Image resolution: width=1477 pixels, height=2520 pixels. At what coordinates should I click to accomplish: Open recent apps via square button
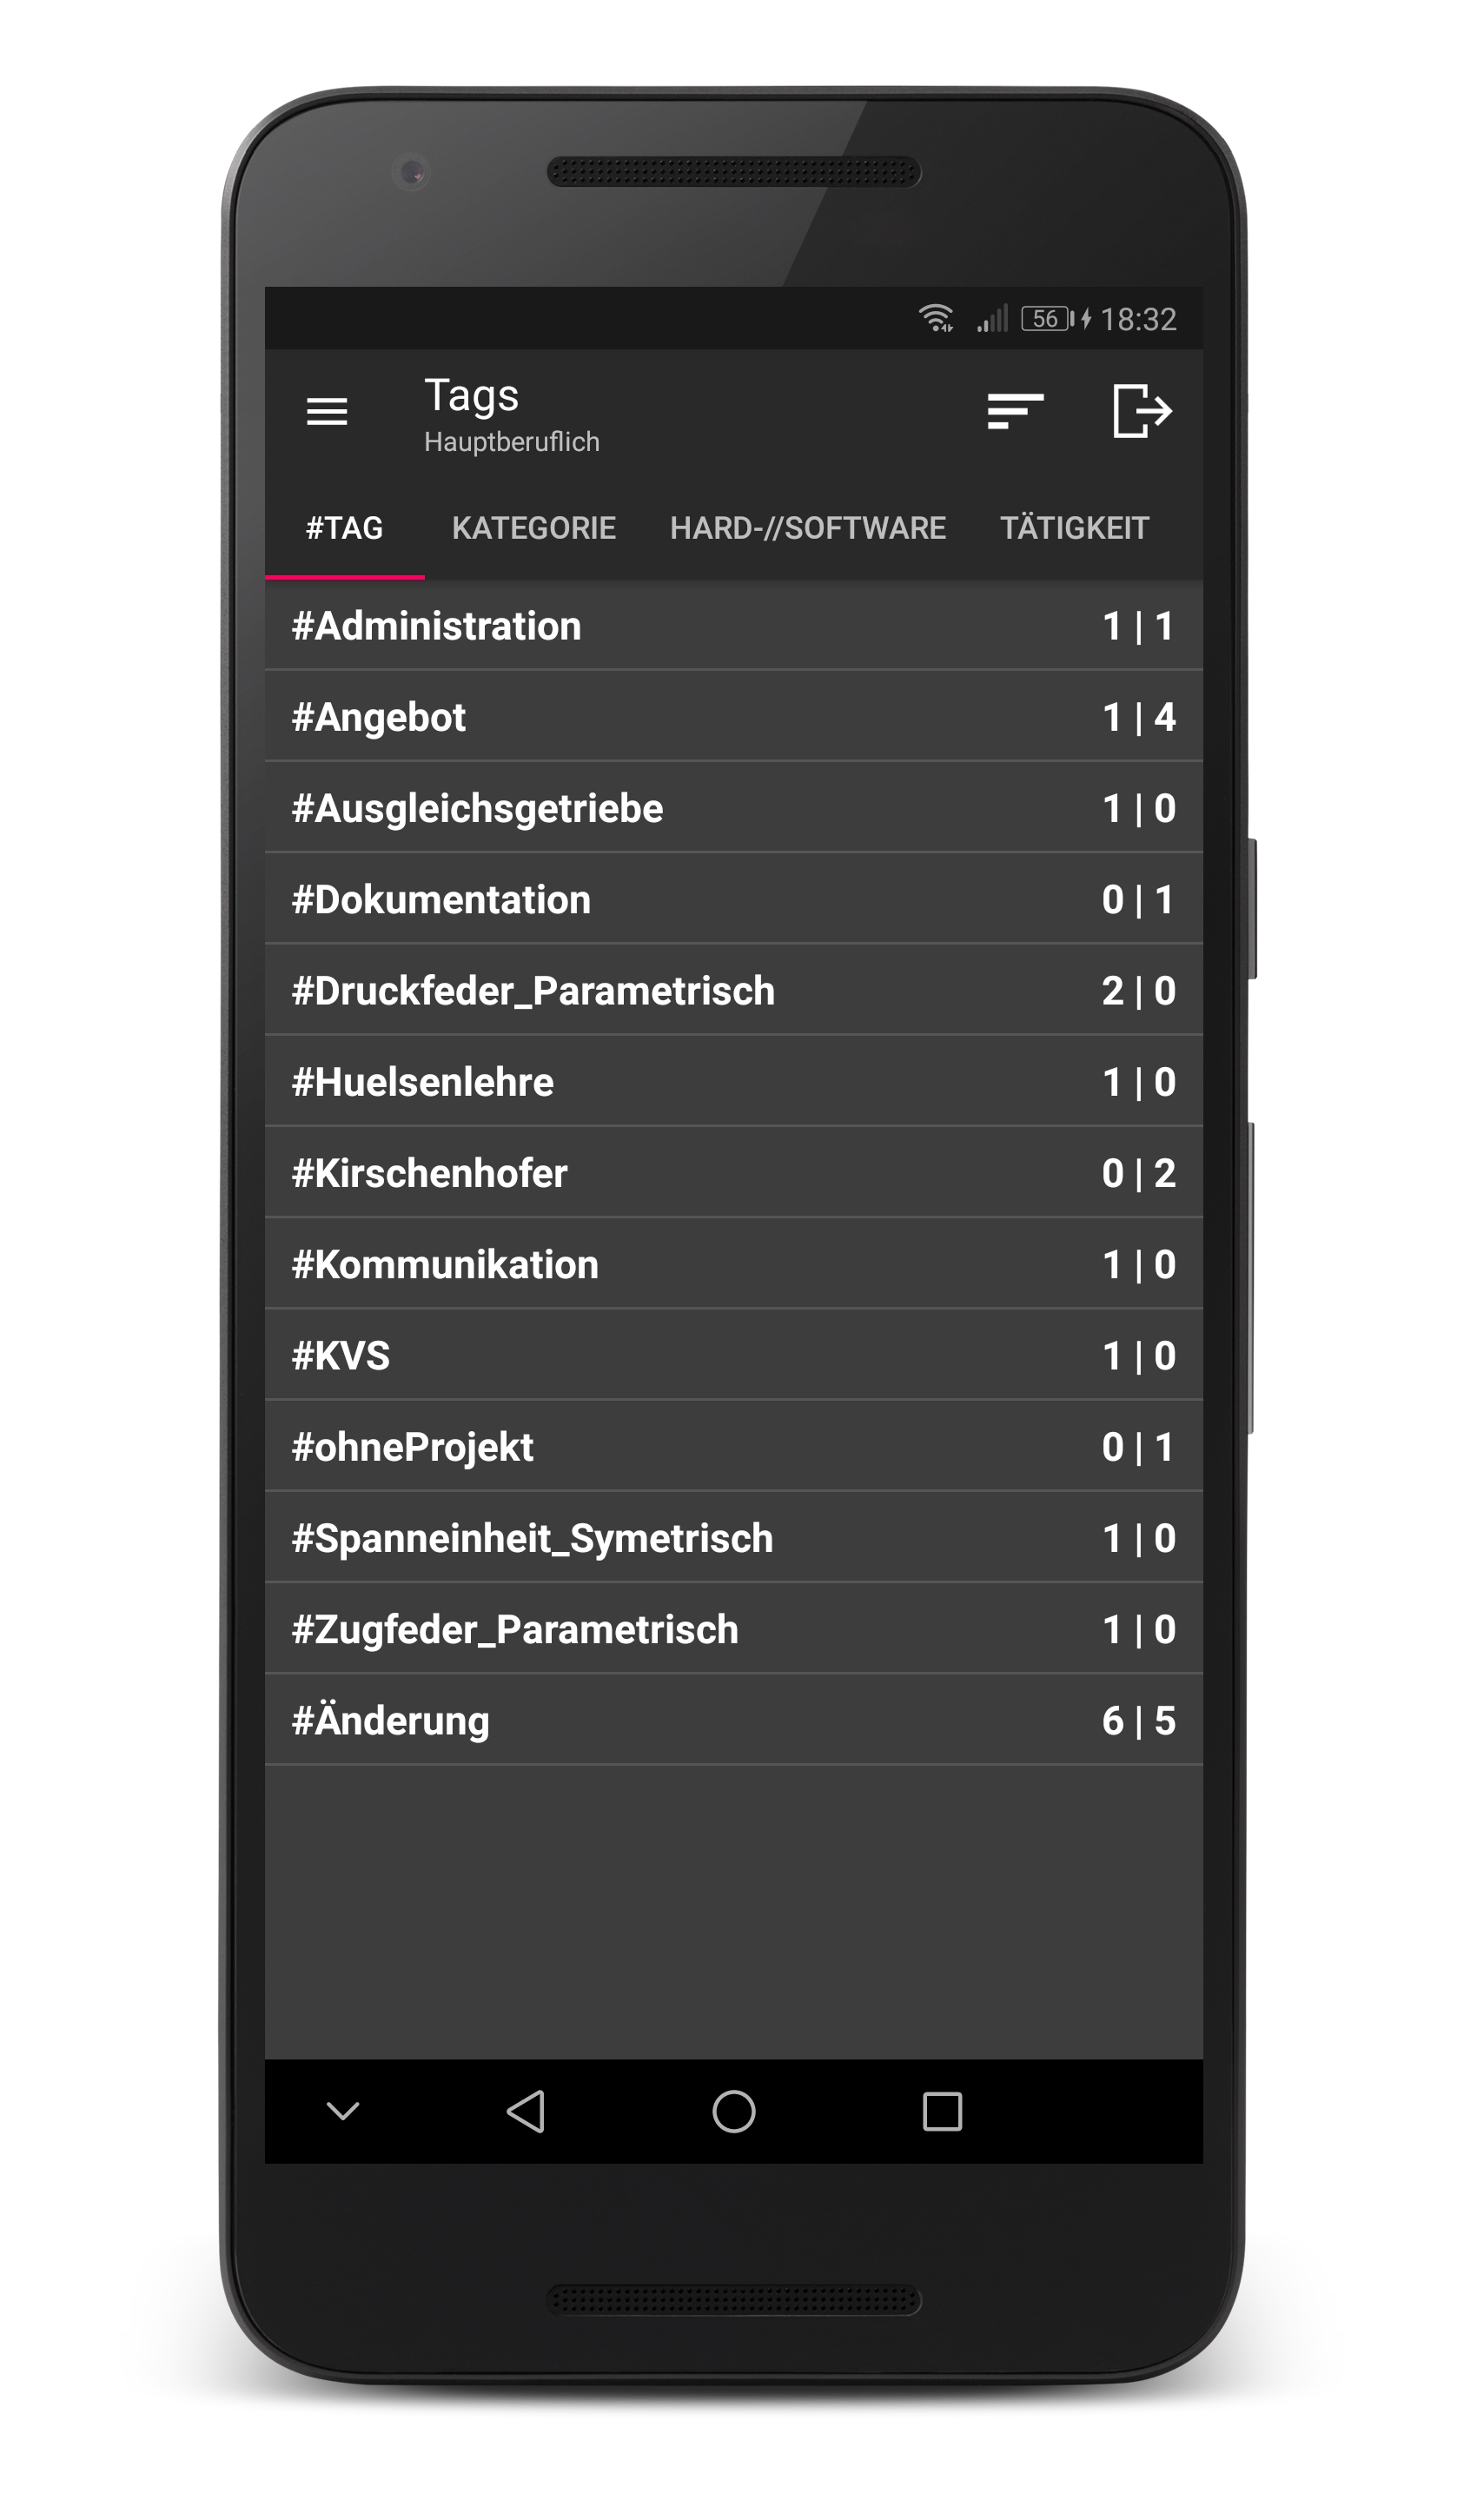coord(941,2111)
